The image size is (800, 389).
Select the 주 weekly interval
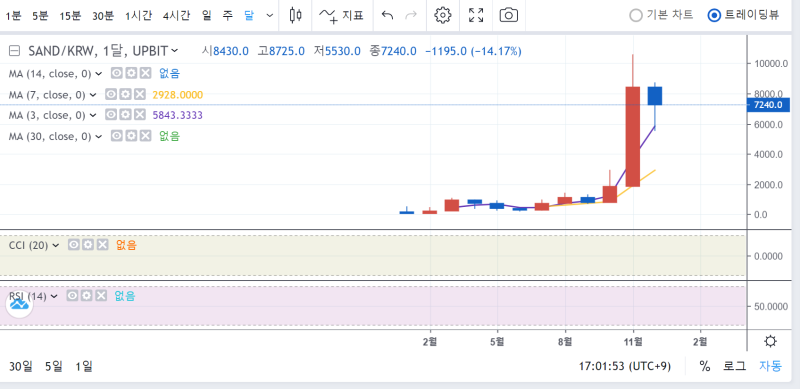tap(228, 16)
